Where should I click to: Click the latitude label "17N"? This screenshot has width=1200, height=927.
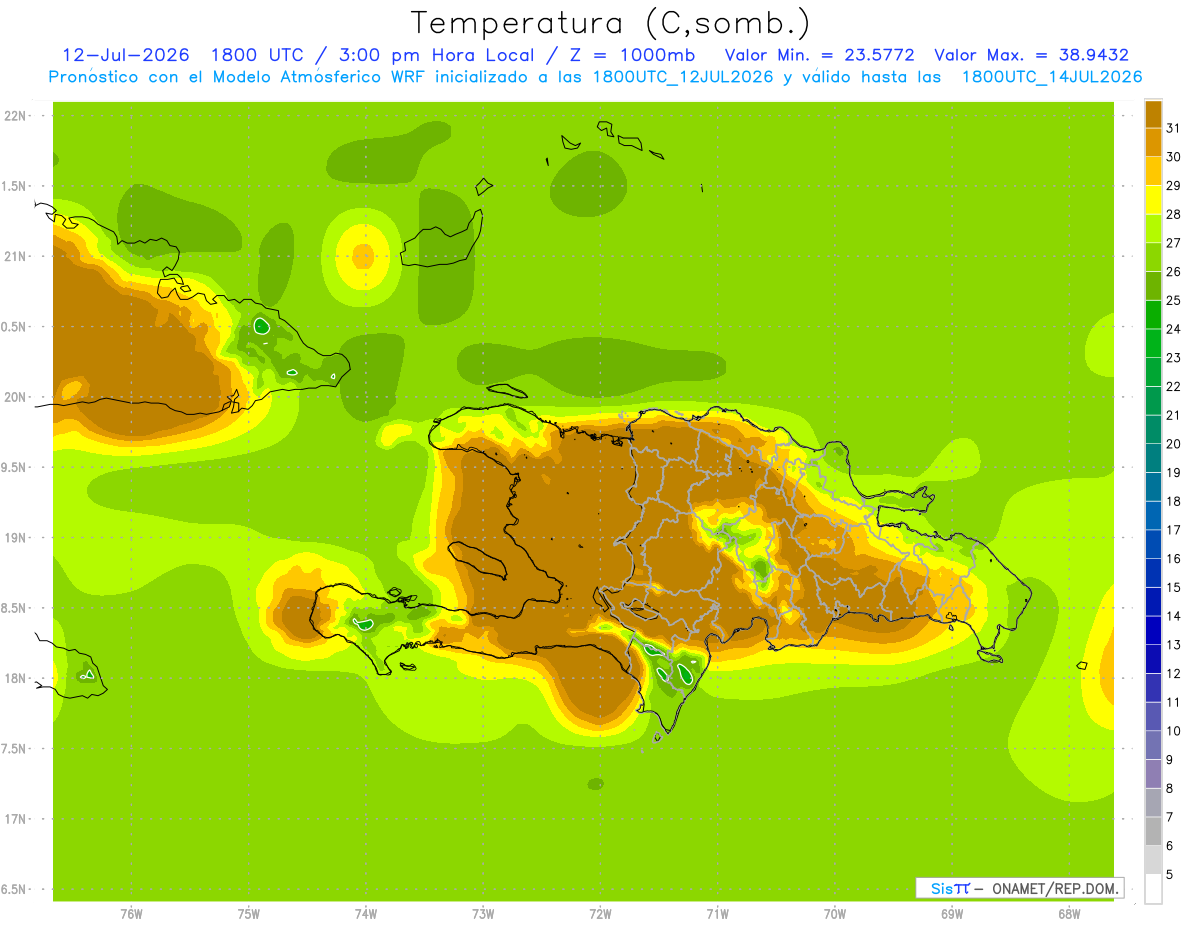[16, 819]
